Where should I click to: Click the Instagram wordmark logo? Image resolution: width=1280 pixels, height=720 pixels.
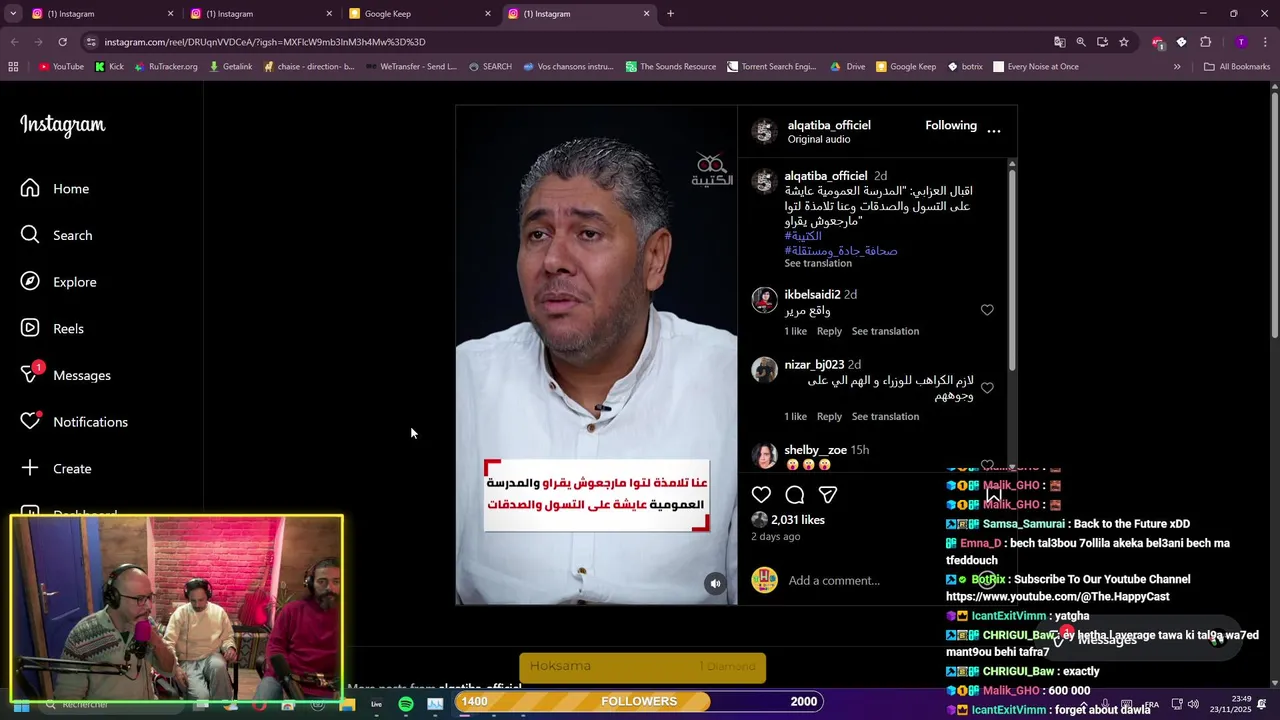click(63, 125)
